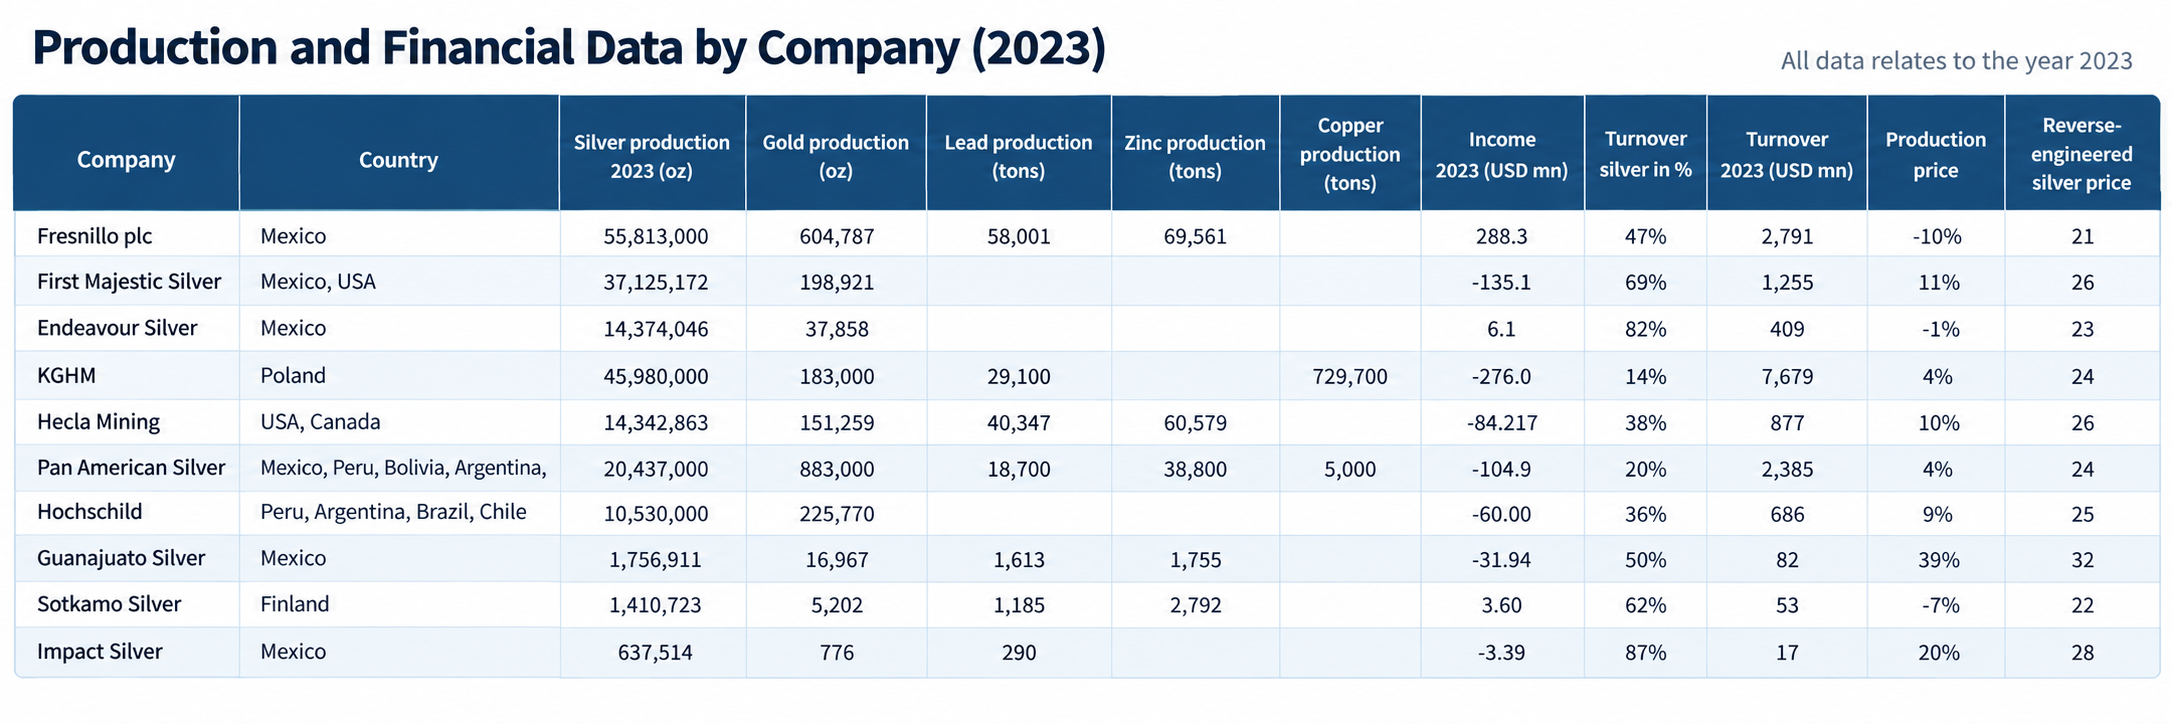
Task: Click silver production value 55,813,000
Action: pos(656,237)
